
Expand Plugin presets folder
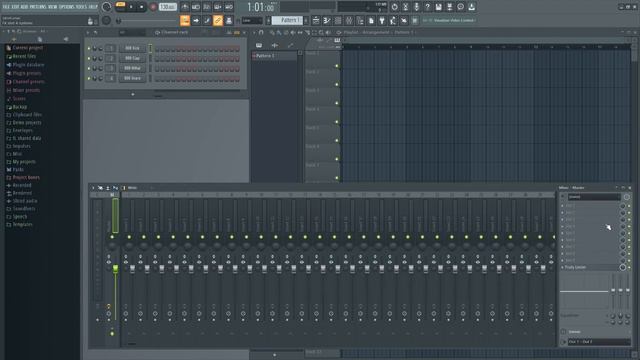24,73
